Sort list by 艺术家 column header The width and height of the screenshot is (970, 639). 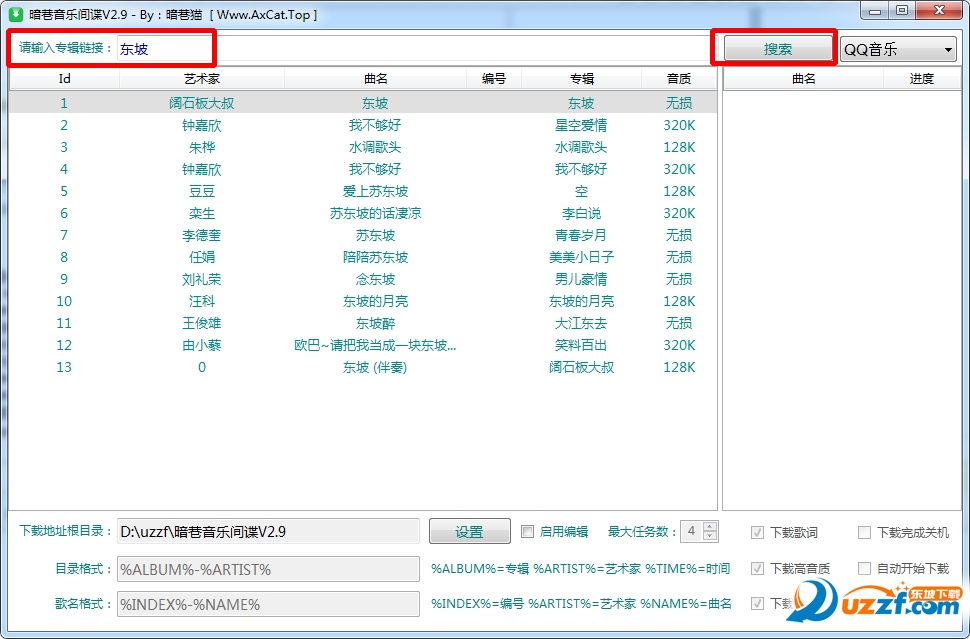201,78
